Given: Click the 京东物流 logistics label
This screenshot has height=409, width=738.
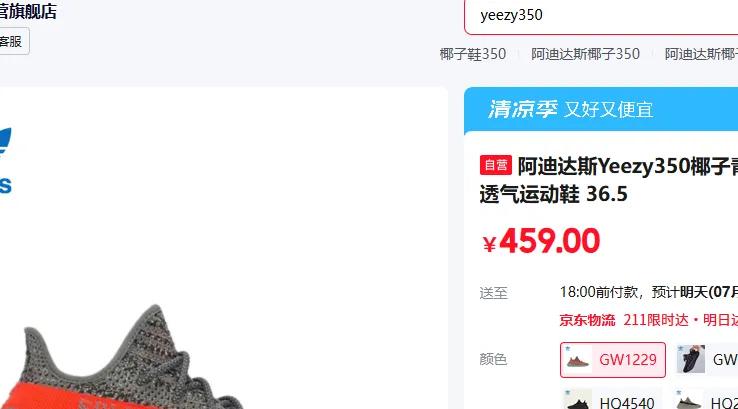Looking at the screenshot, I should (x=587, y=320).
